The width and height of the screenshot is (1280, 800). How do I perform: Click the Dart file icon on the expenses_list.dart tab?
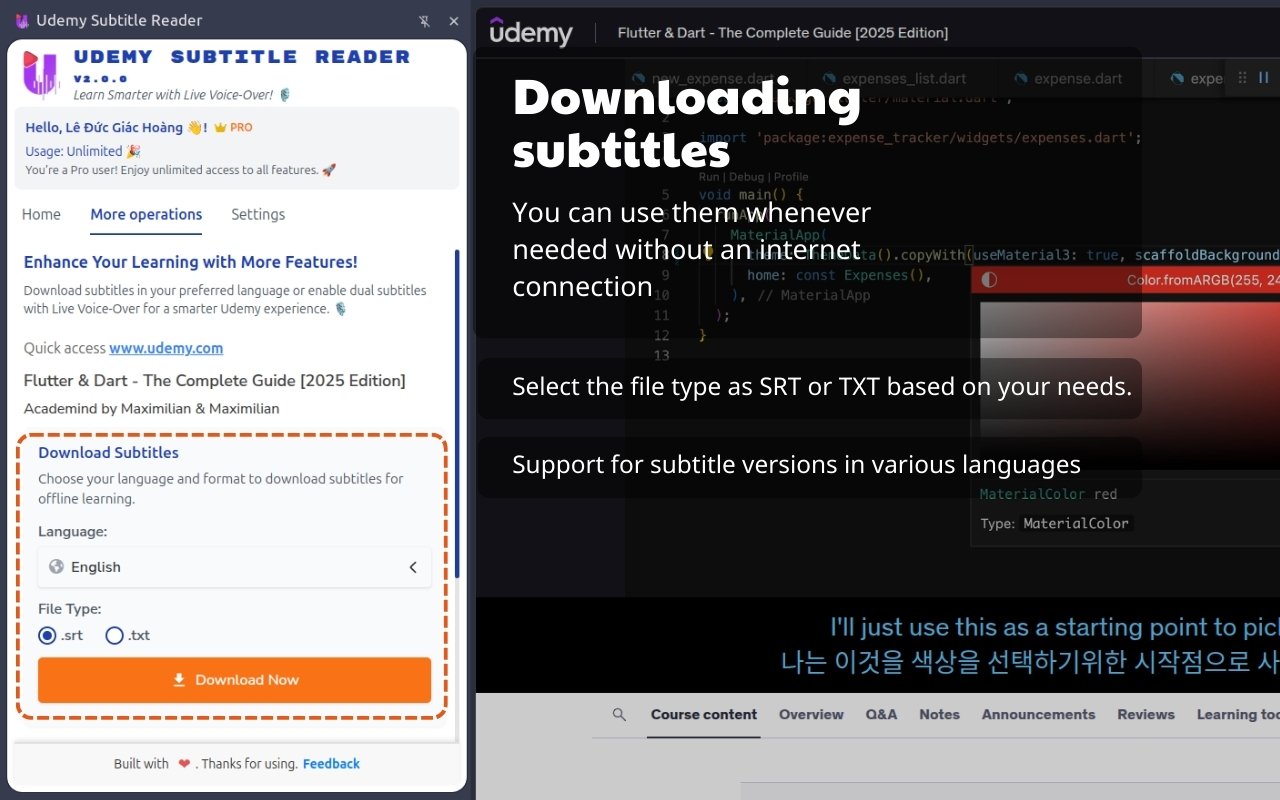click(x=829, y=78)
